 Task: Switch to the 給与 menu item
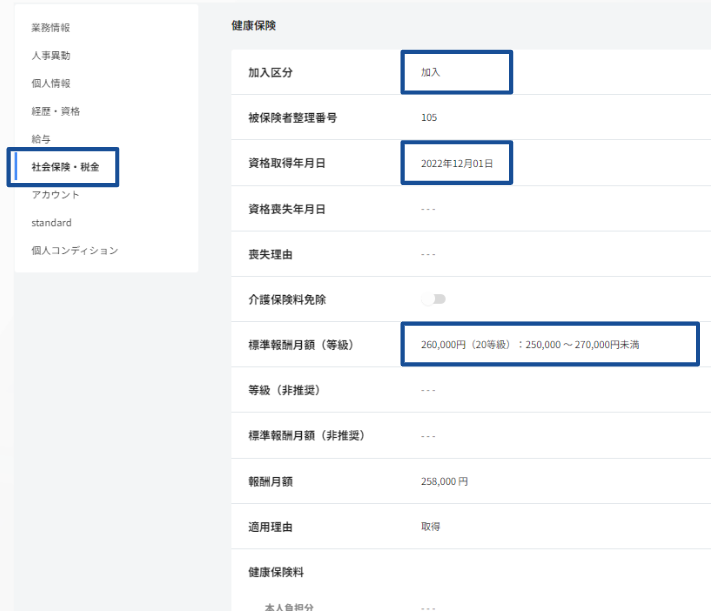click(41, 139)
